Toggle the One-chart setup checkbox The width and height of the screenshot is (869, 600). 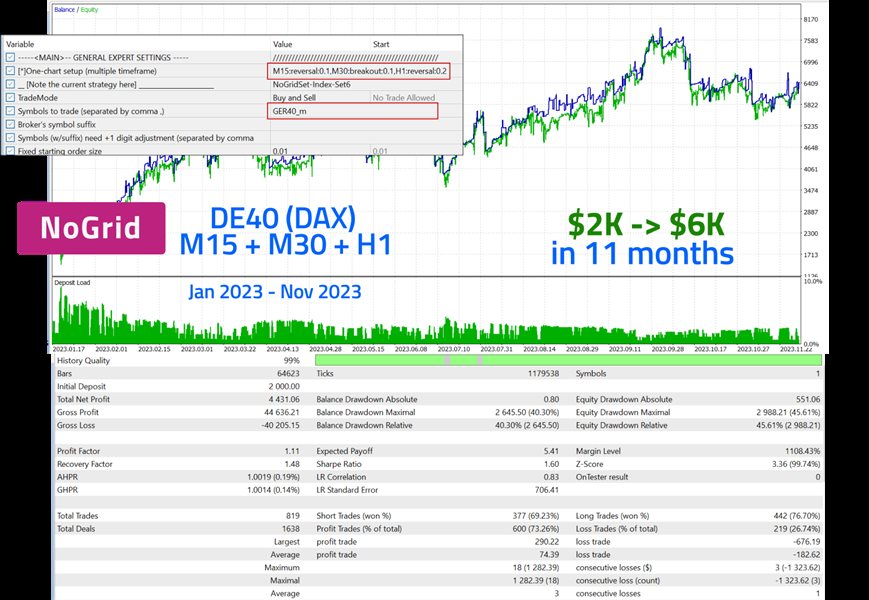(x=11, y=71)
